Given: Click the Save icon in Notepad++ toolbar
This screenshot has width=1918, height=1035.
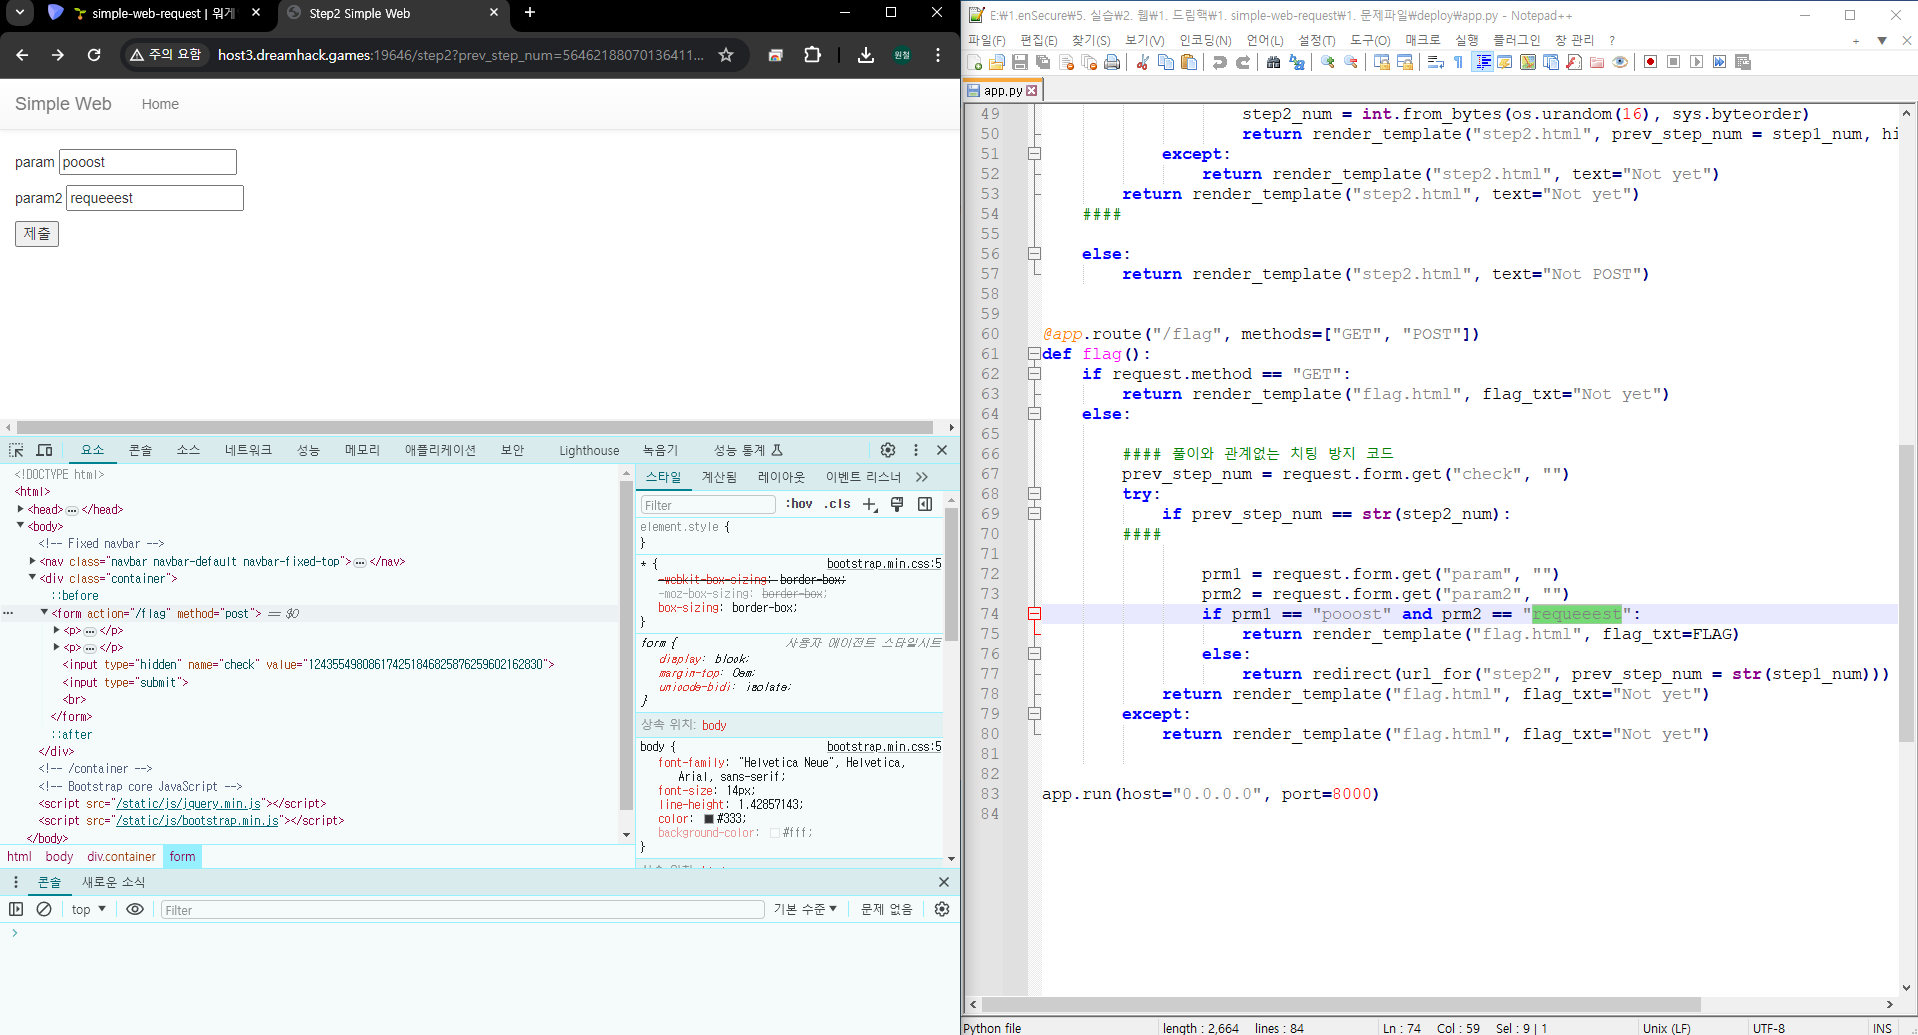Looking at the screenshot, I should point(1020,62).
